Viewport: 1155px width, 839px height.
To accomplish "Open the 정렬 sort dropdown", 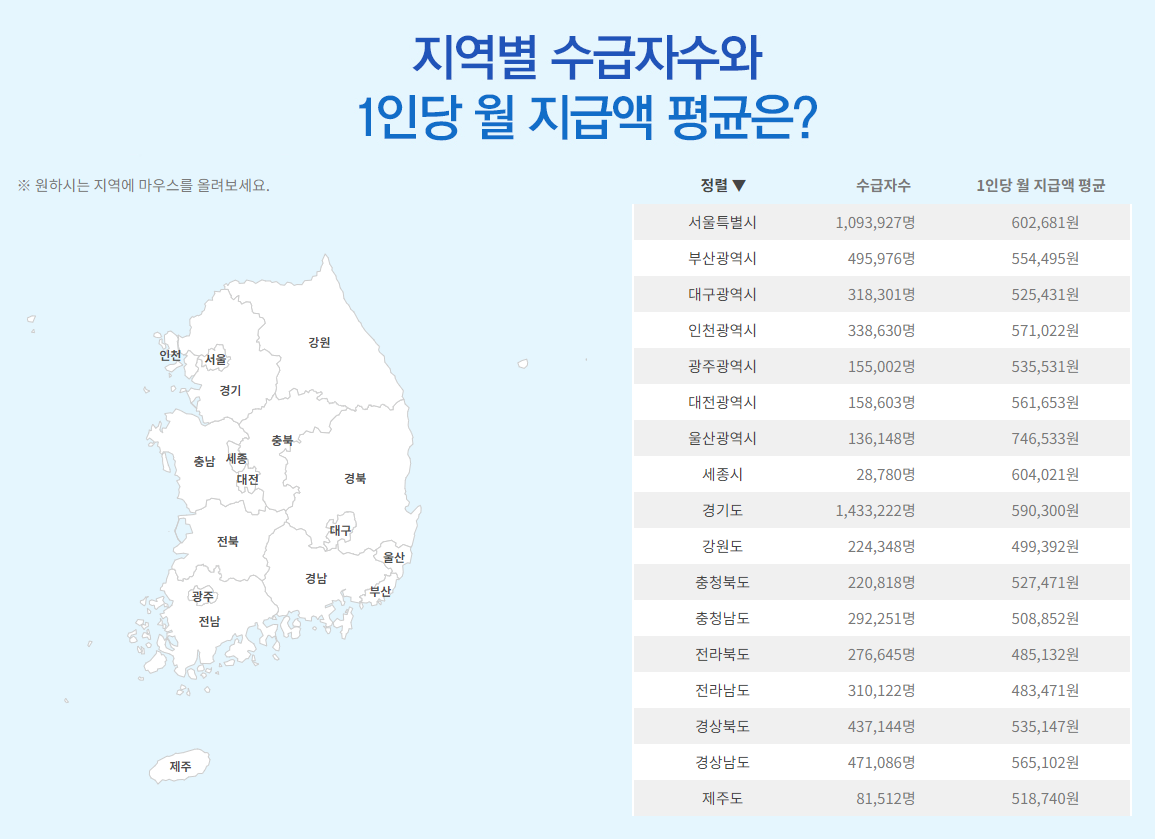I will point(718,186).
